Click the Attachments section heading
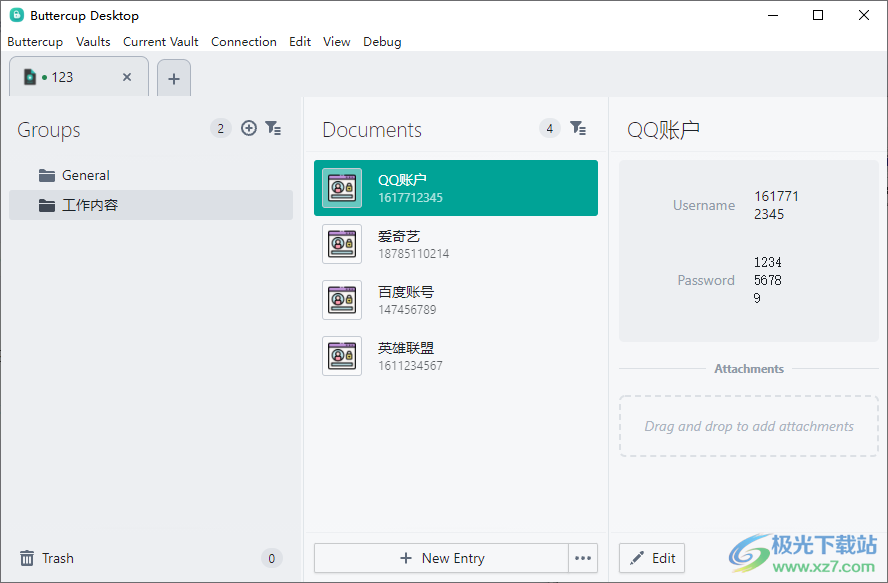Screen dimensions: 888x583 [749, 369]
